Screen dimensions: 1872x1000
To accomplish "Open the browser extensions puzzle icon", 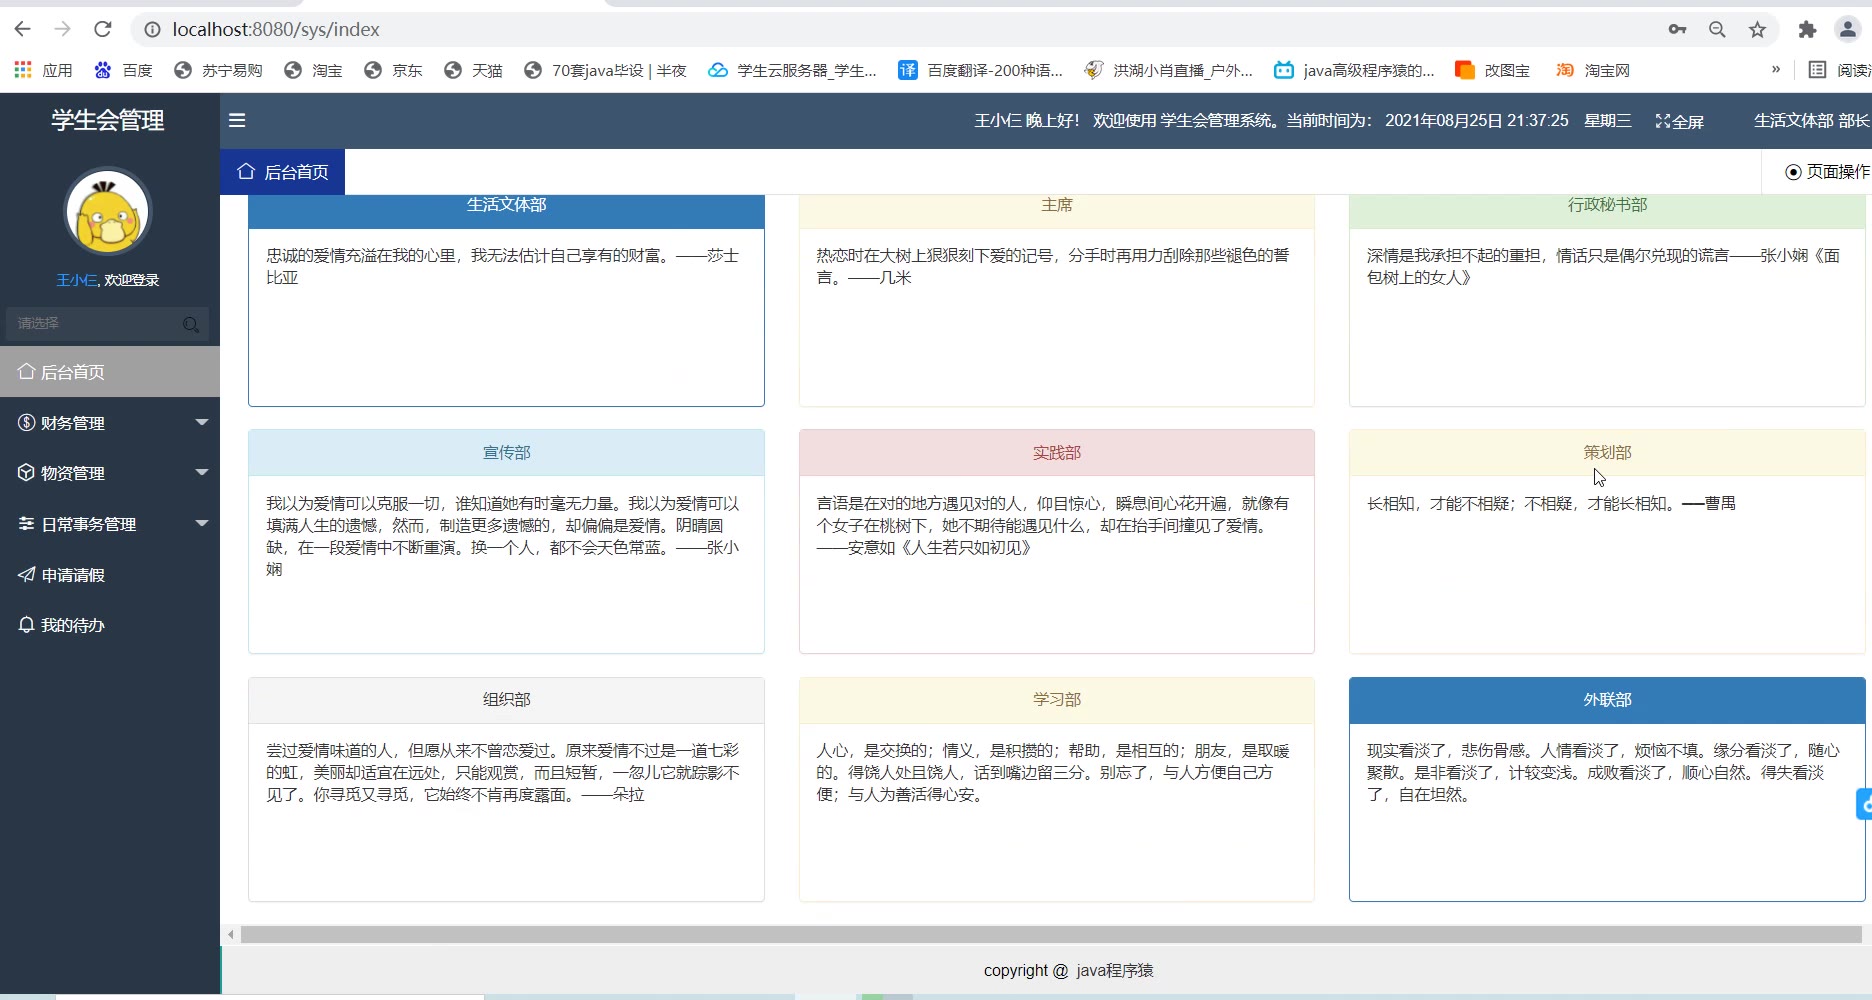I will pyautogui.click(x=1806, y=29).
